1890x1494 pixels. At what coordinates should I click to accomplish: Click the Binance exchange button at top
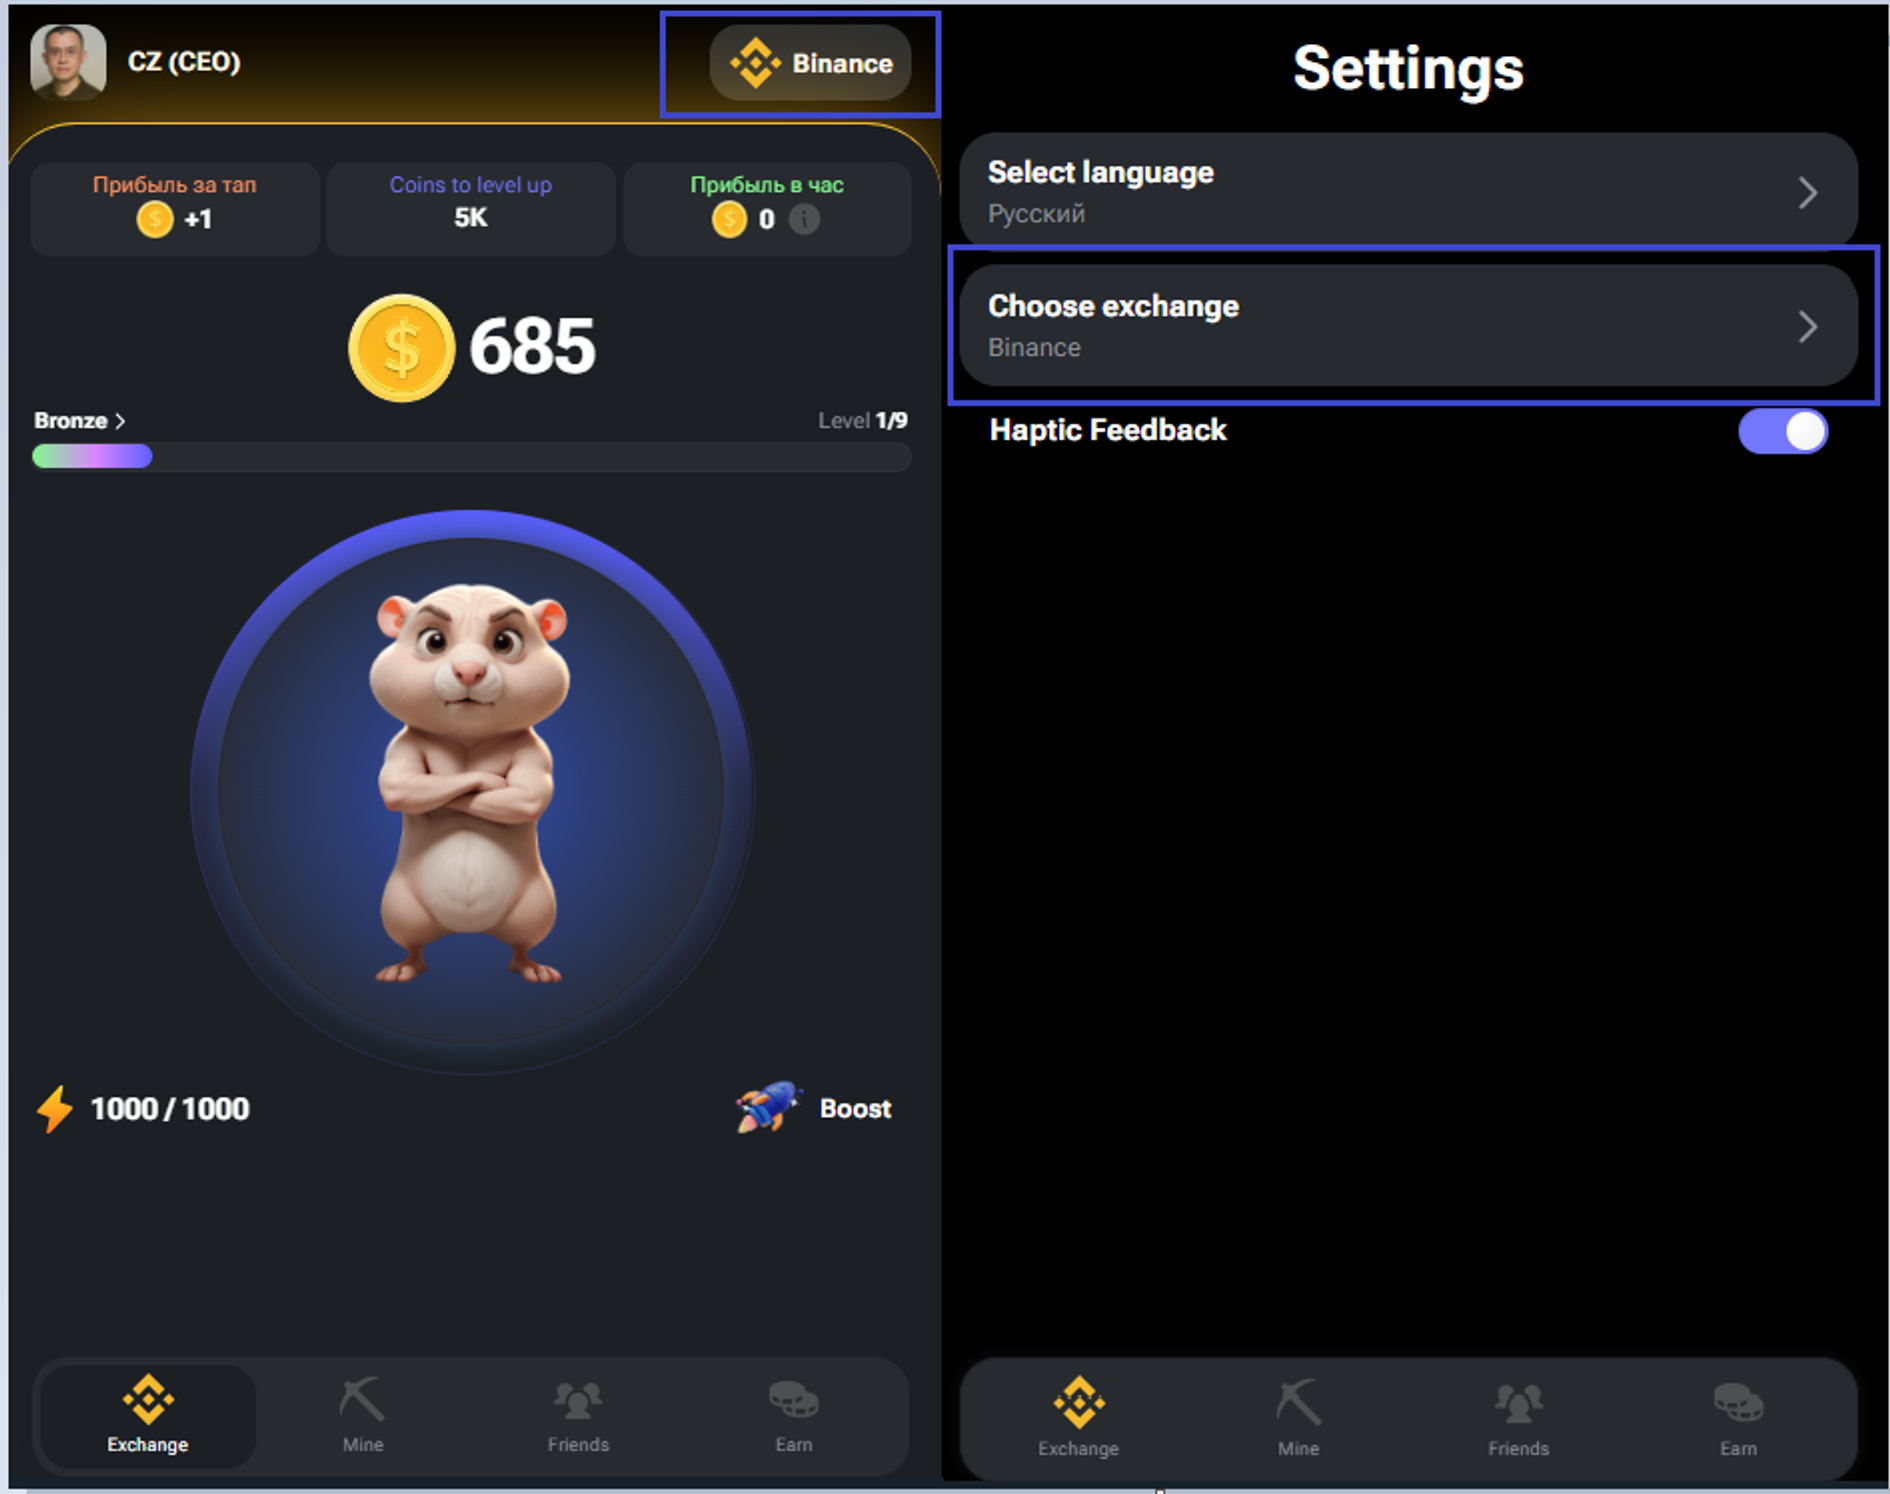[x=810, y=63]
